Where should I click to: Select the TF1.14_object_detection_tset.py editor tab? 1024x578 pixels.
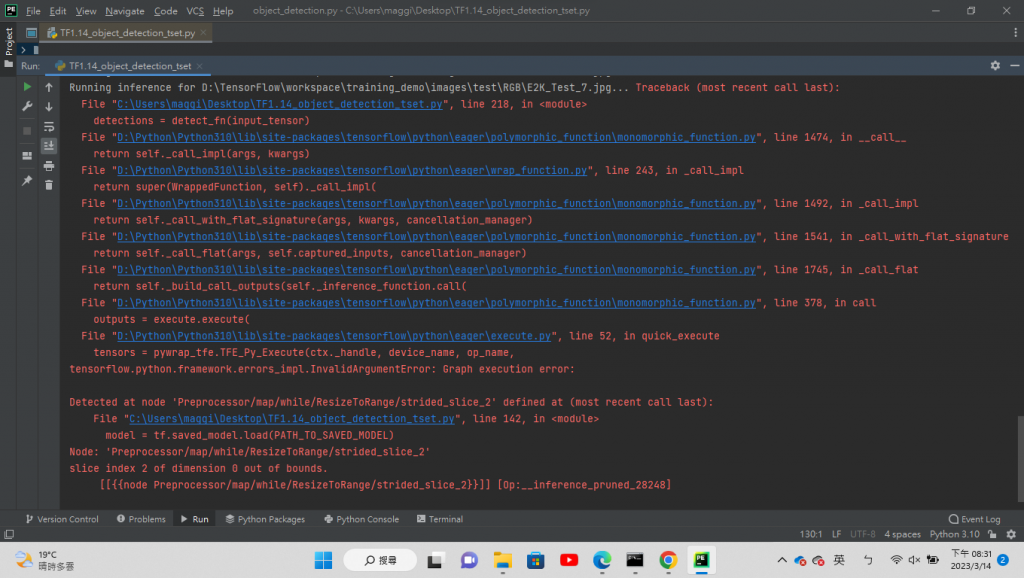[x=127, y=32]
